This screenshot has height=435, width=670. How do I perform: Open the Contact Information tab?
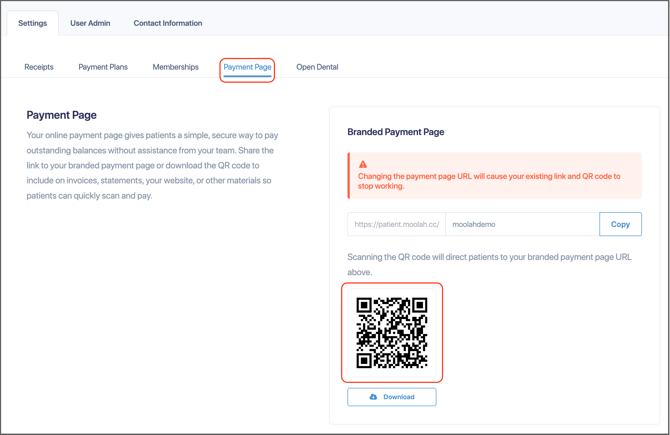tap(168, 23)
